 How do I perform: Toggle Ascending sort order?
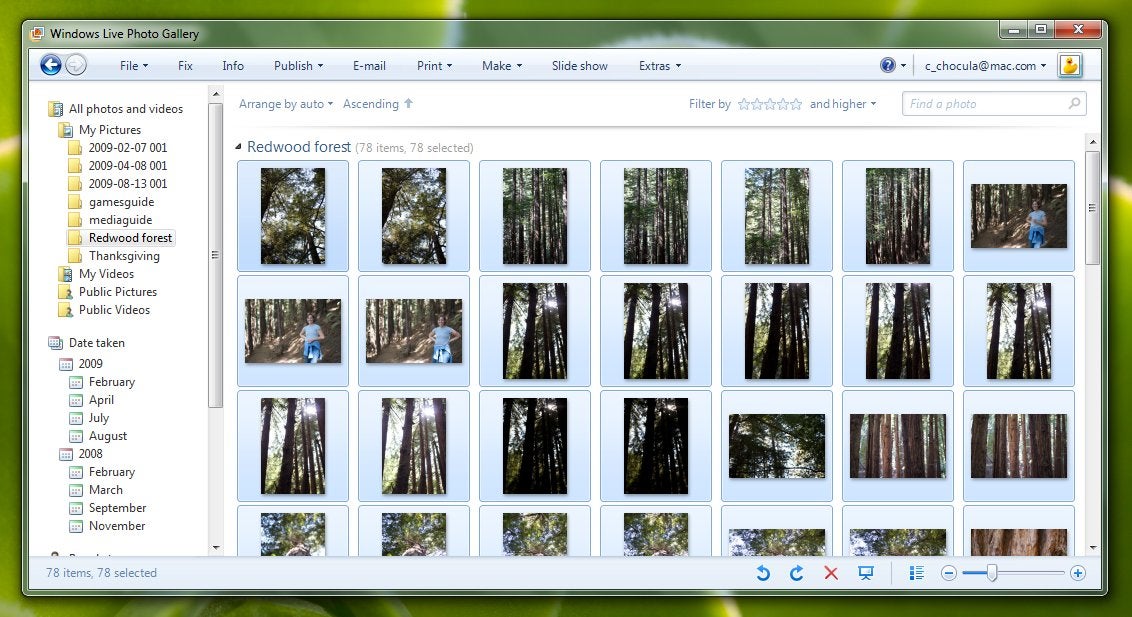coord(378,104)
